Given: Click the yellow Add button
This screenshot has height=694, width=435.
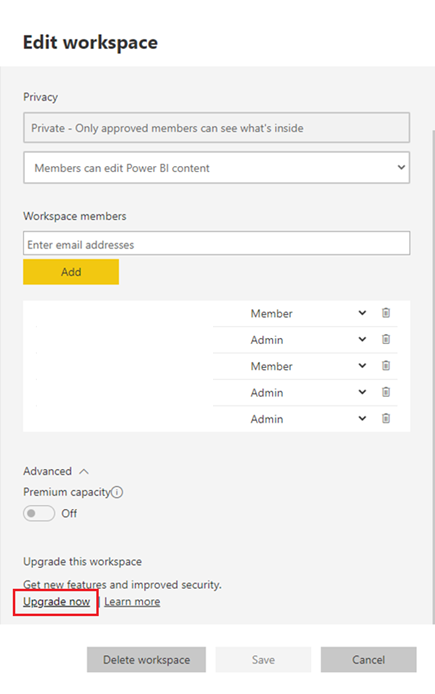Looking at the screenshot, I should tap(71, 272).
